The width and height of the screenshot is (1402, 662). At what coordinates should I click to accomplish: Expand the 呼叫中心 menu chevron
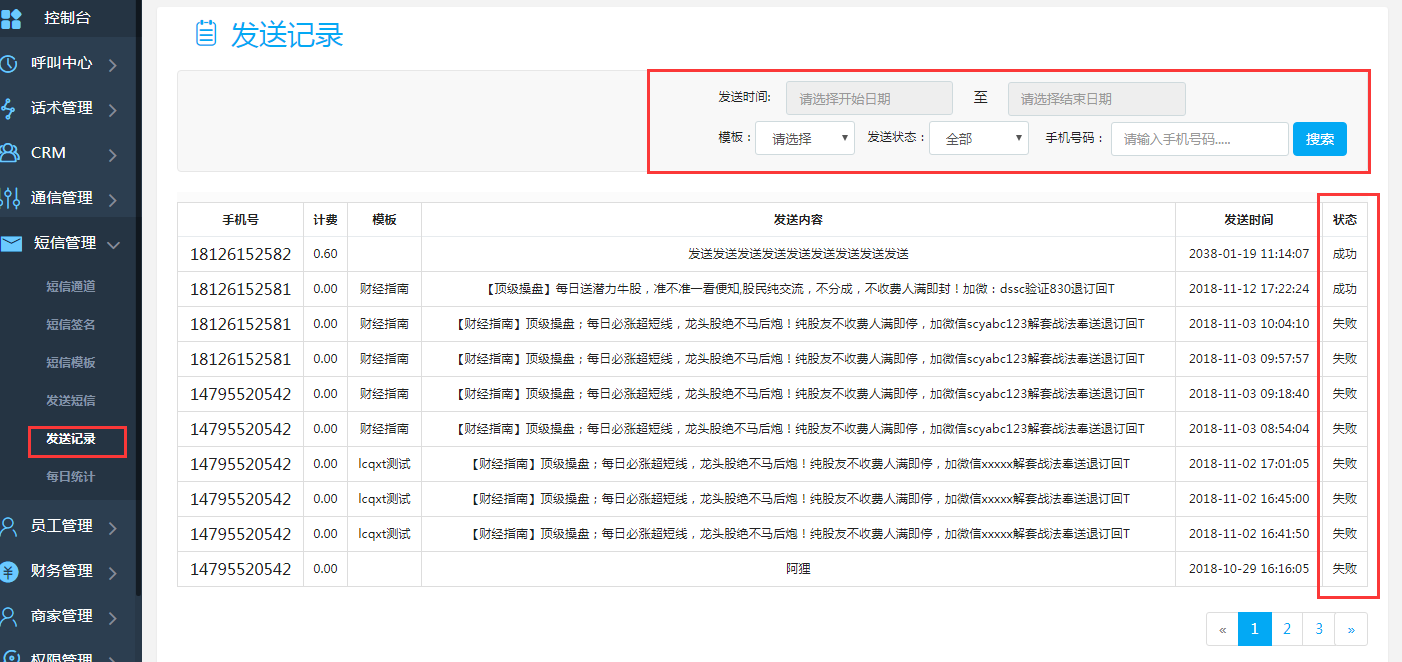point(113,65)
